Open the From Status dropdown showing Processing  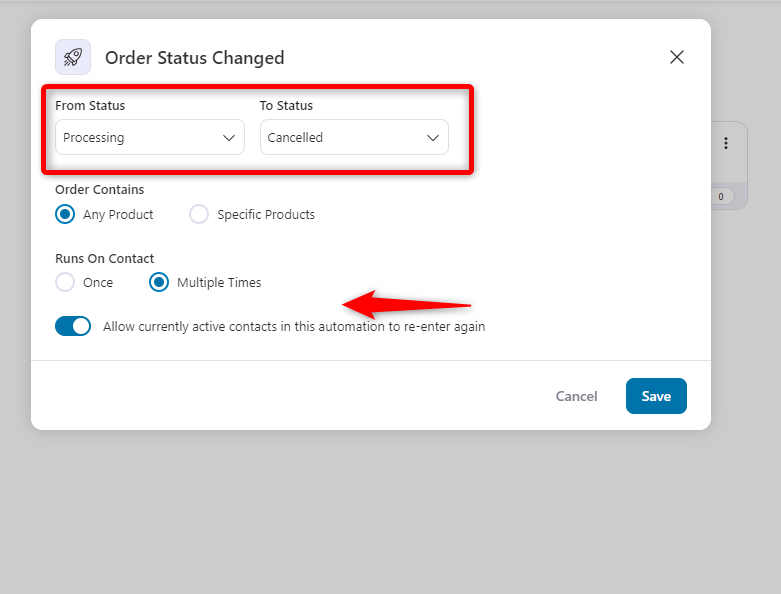[150, 137]
